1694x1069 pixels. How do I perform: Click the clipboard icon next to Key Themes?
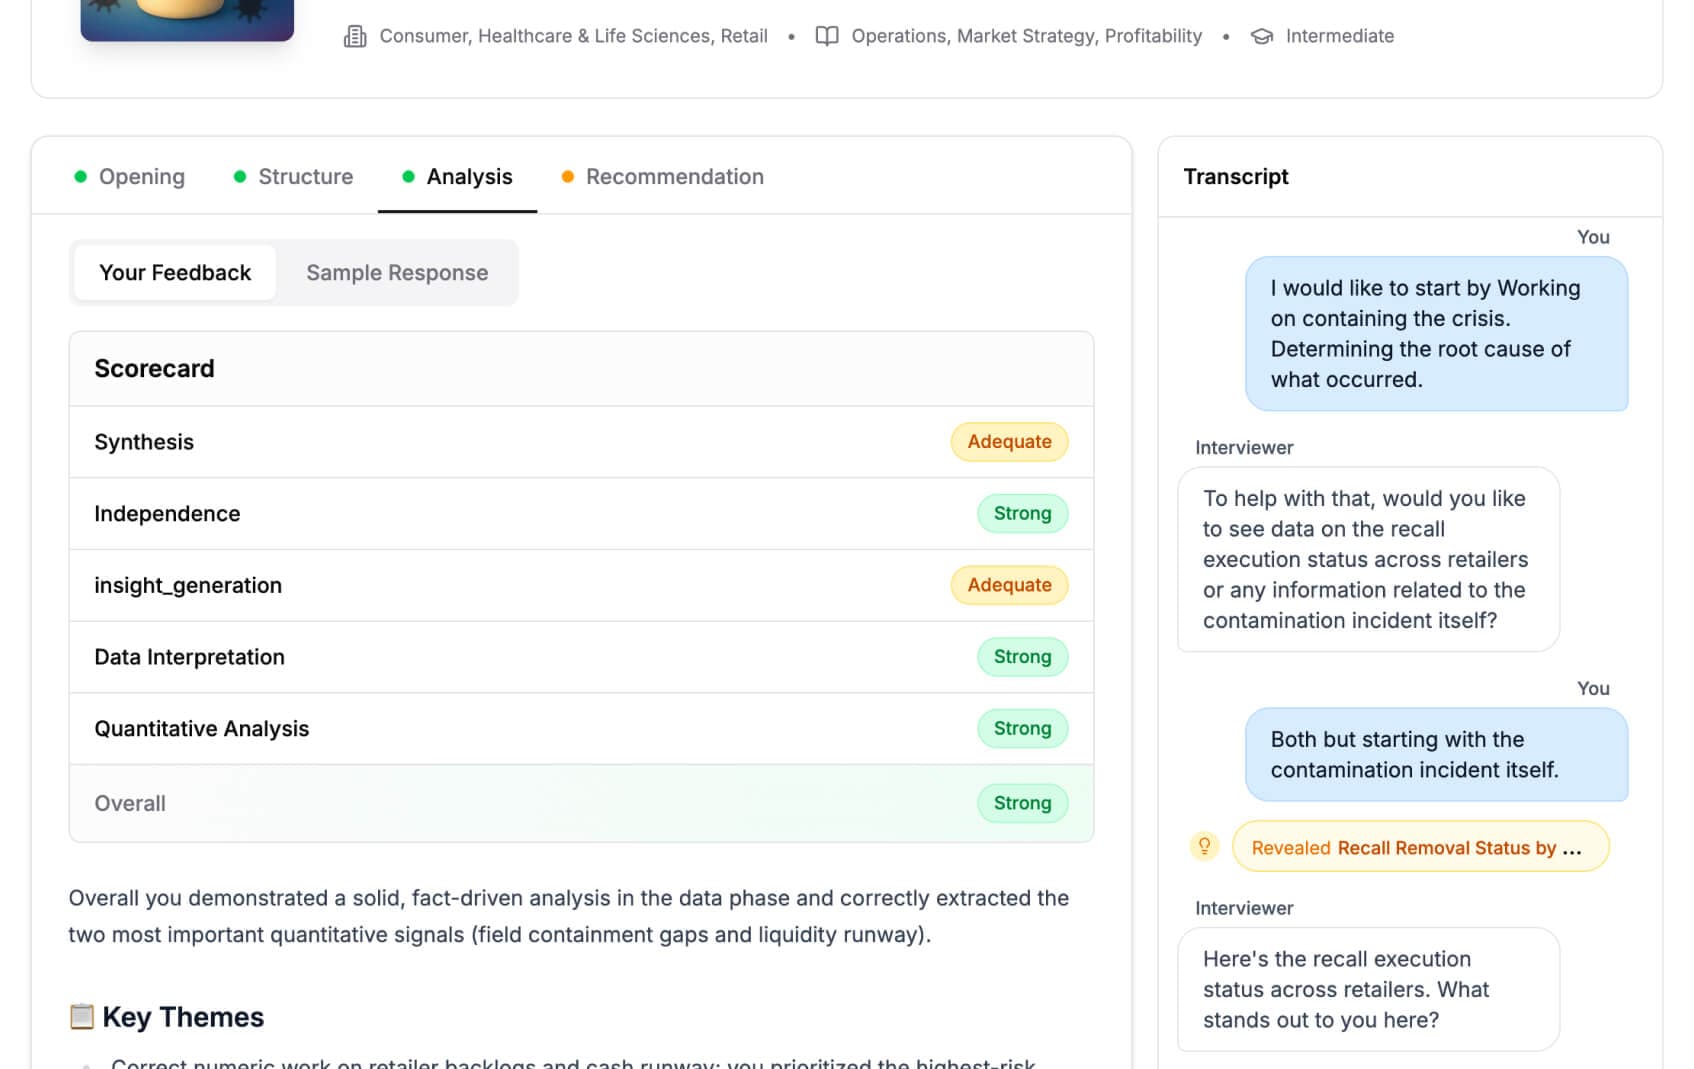click(x=84, y=1016)
